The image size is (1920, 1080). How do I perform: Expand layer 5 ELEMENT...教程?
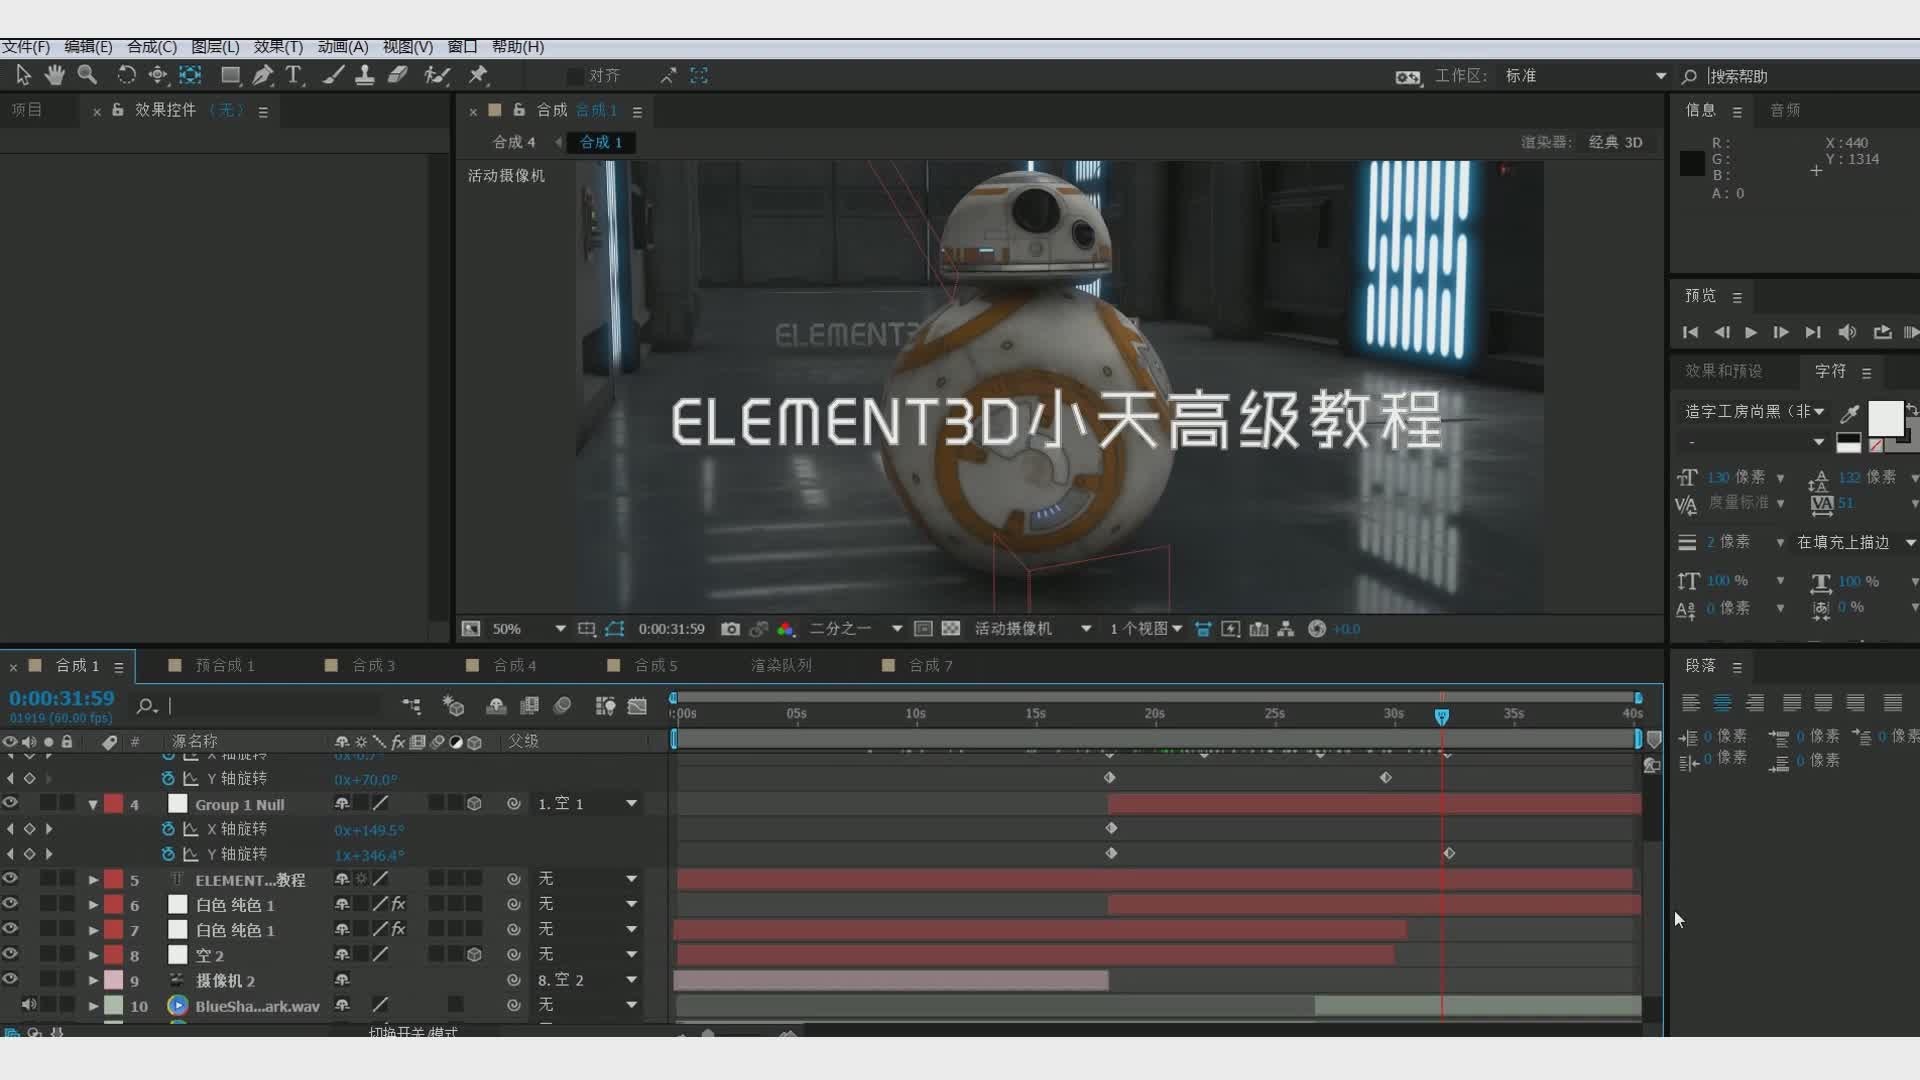(93, 880)
